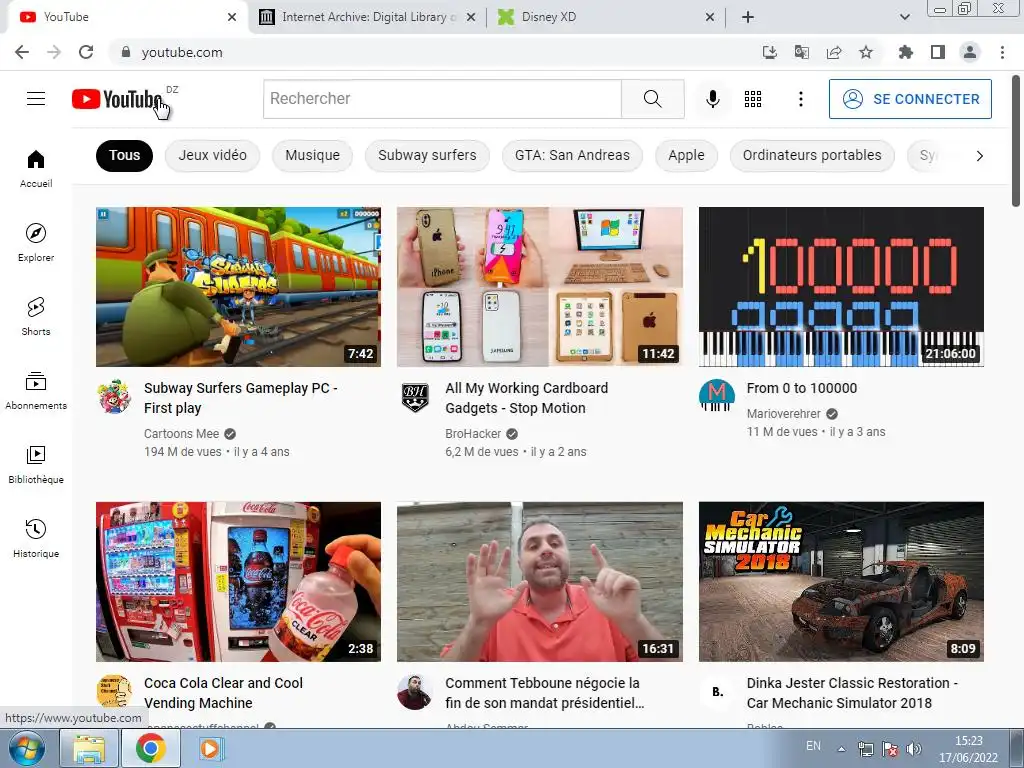Select the Jeux vidéo filter chip

[x=213, y=155]
